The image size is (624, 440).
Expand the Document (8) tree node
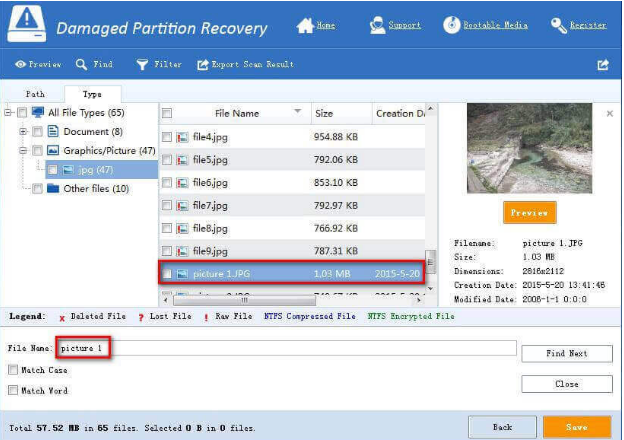(x=22, y=131)
